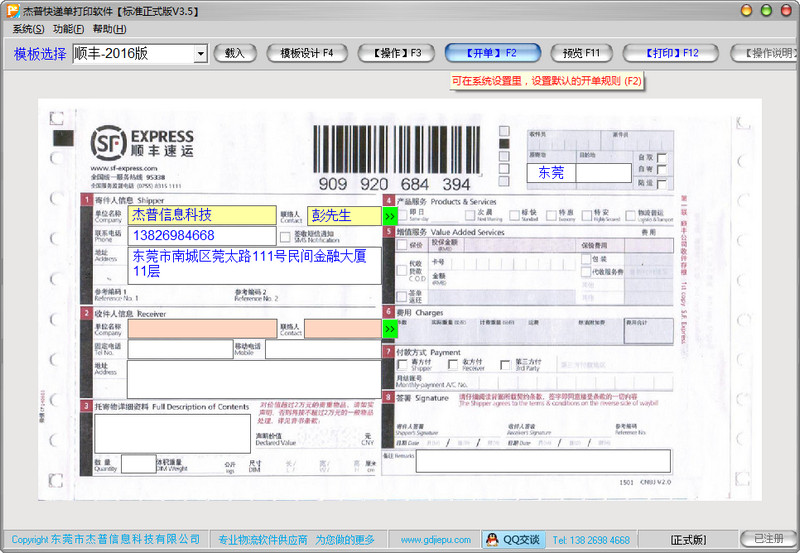Click the receiver 固定电话 Tel No. field
800x553 pixels.
tap(181, 349)
